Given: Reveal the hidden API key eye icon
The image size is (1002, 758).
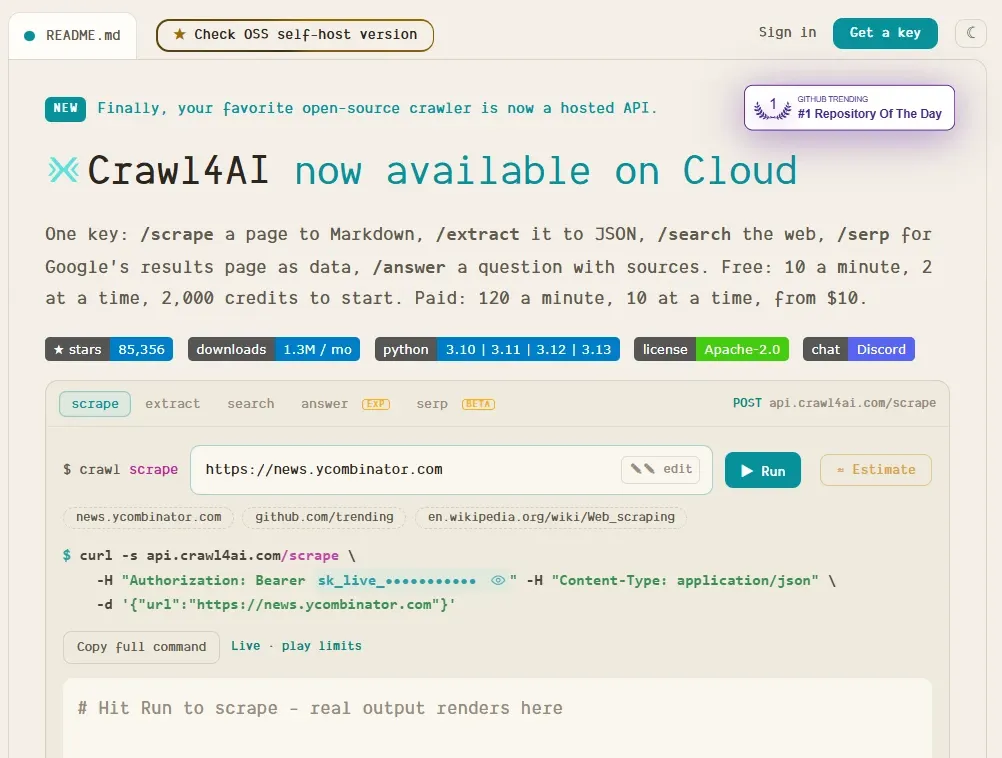Looking at the screenshot, I should tap(498, 580).
